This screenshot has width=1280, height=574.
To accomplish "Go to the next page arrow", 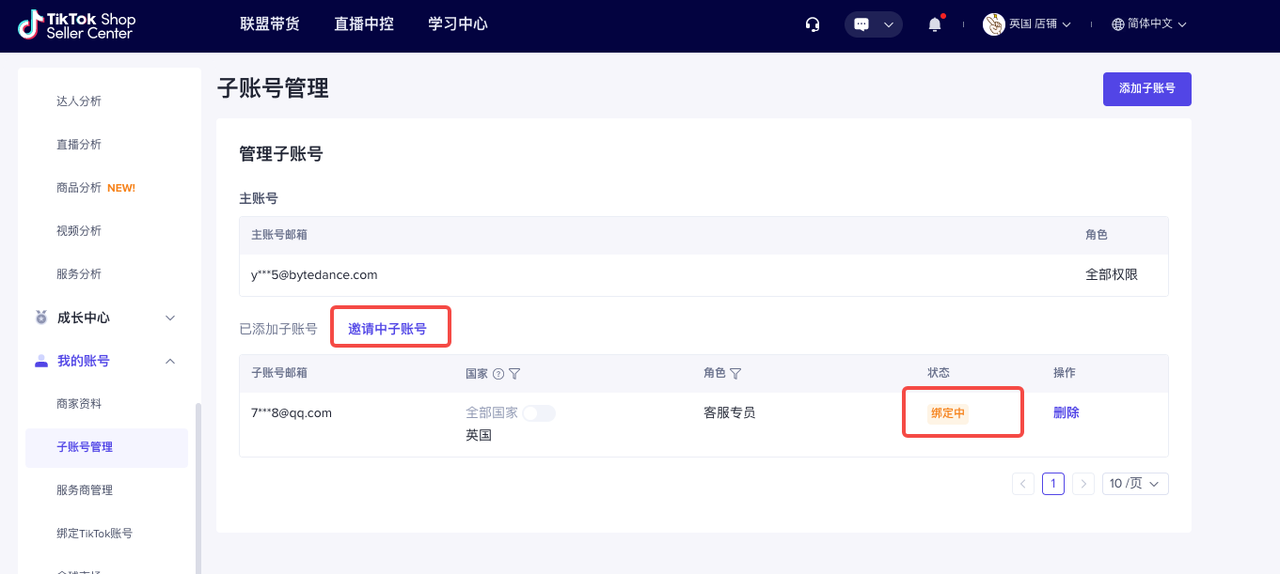I will coord(1083,484).
